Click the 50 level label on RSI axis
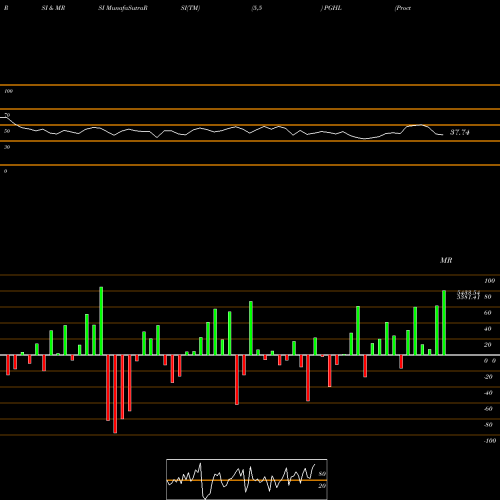The height and width of the screenshot is (500, 500). pos(7,131)
